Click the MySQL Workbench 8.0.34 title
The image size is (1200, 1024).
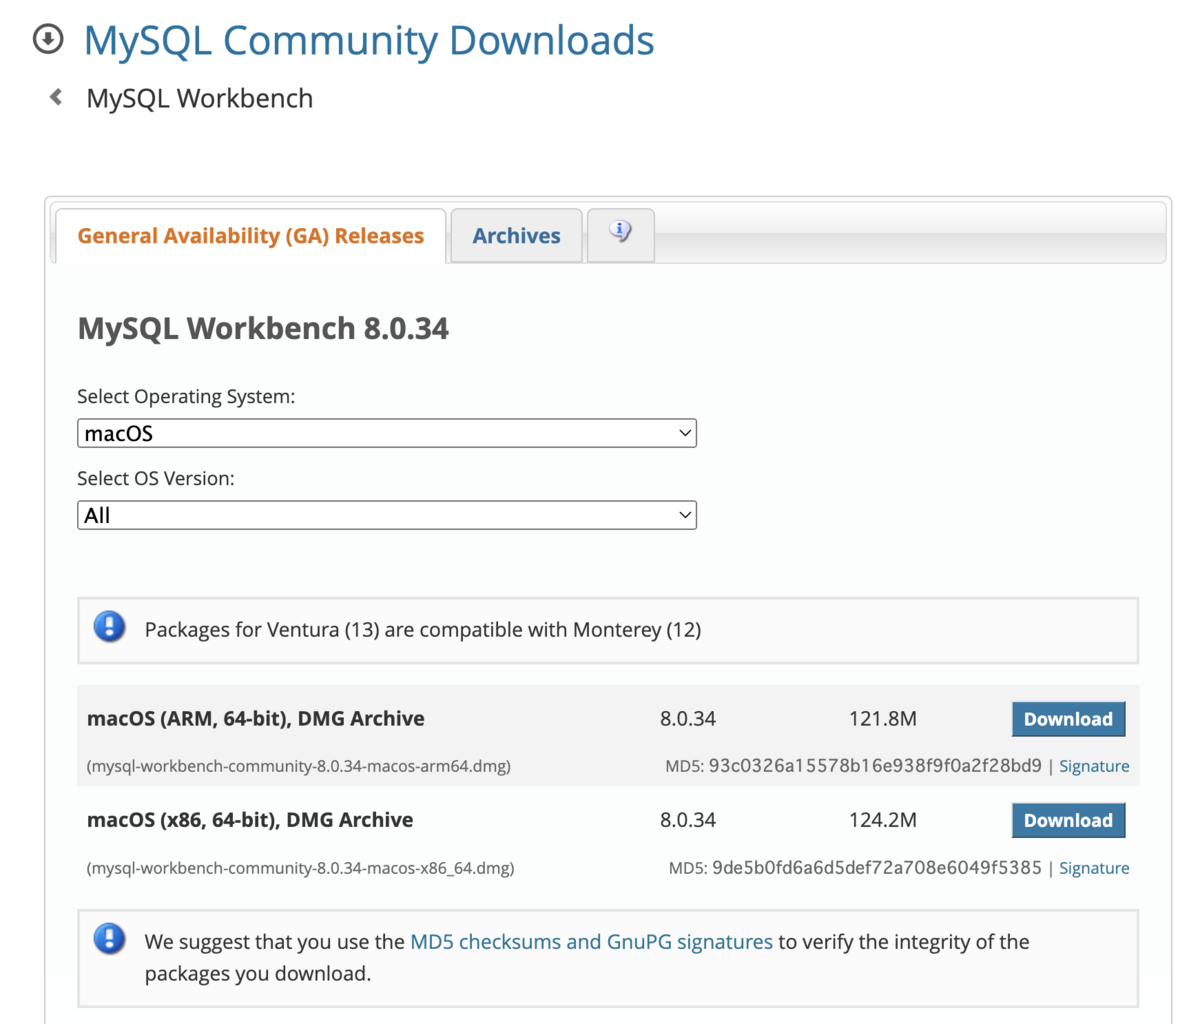click(263, 328)
